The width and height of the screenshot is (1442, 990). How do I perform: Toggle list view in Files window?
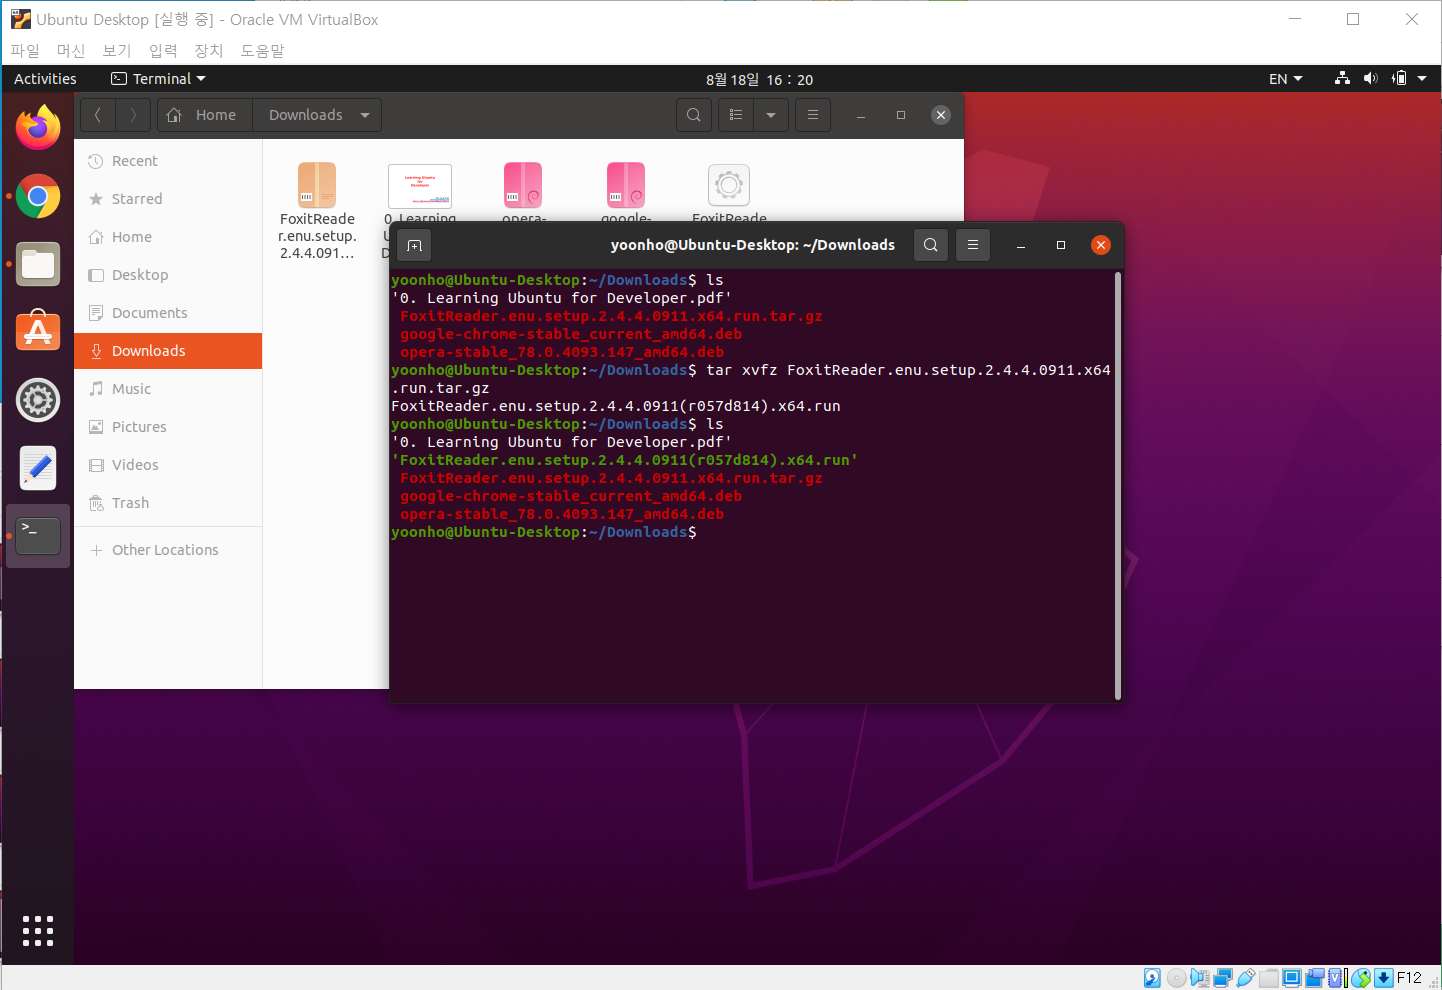[x=736, y=115]
